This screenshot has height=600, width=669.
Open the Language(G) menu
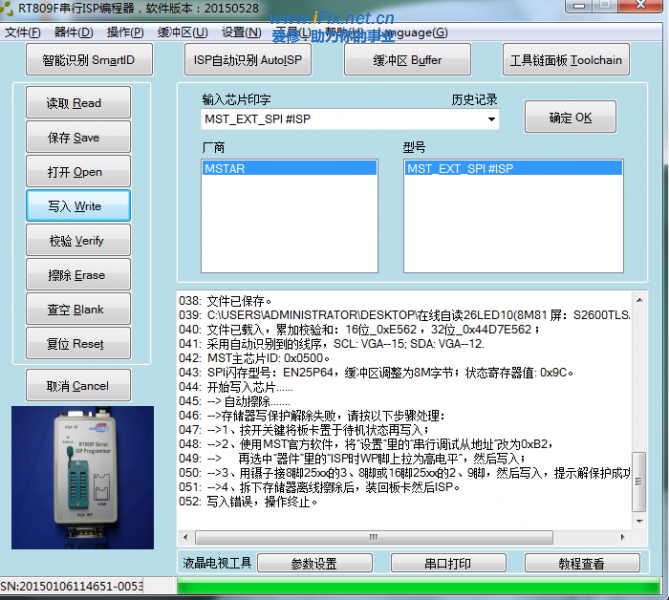(413, 32)
